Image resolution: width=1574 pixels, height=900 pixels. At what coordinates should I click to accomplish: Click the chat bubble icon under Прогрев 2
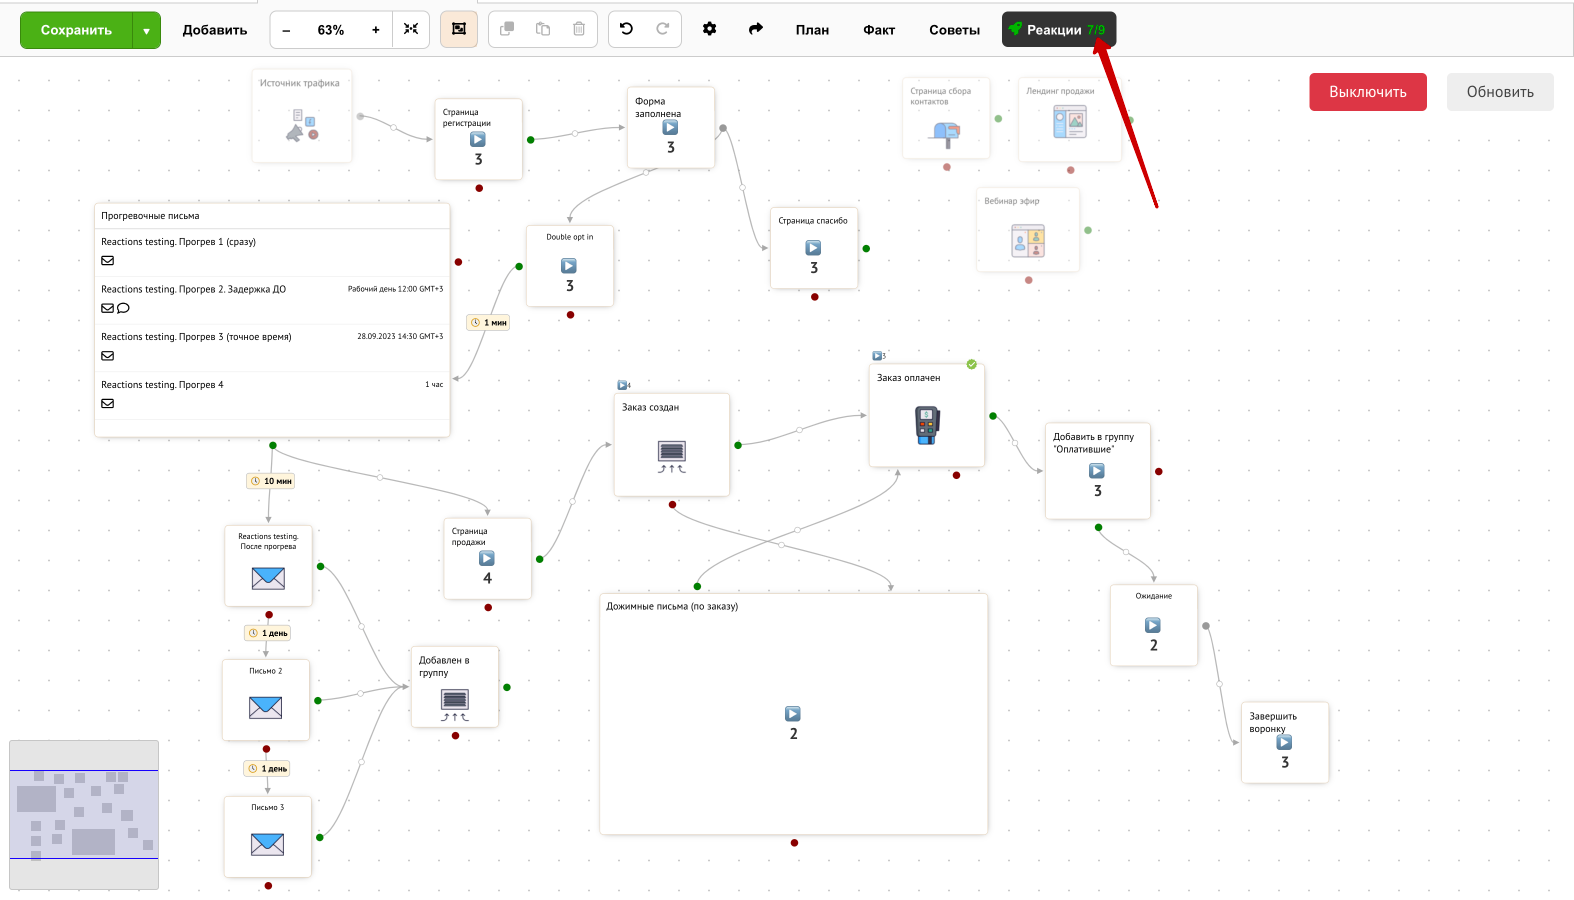click(x=123, y=308)
